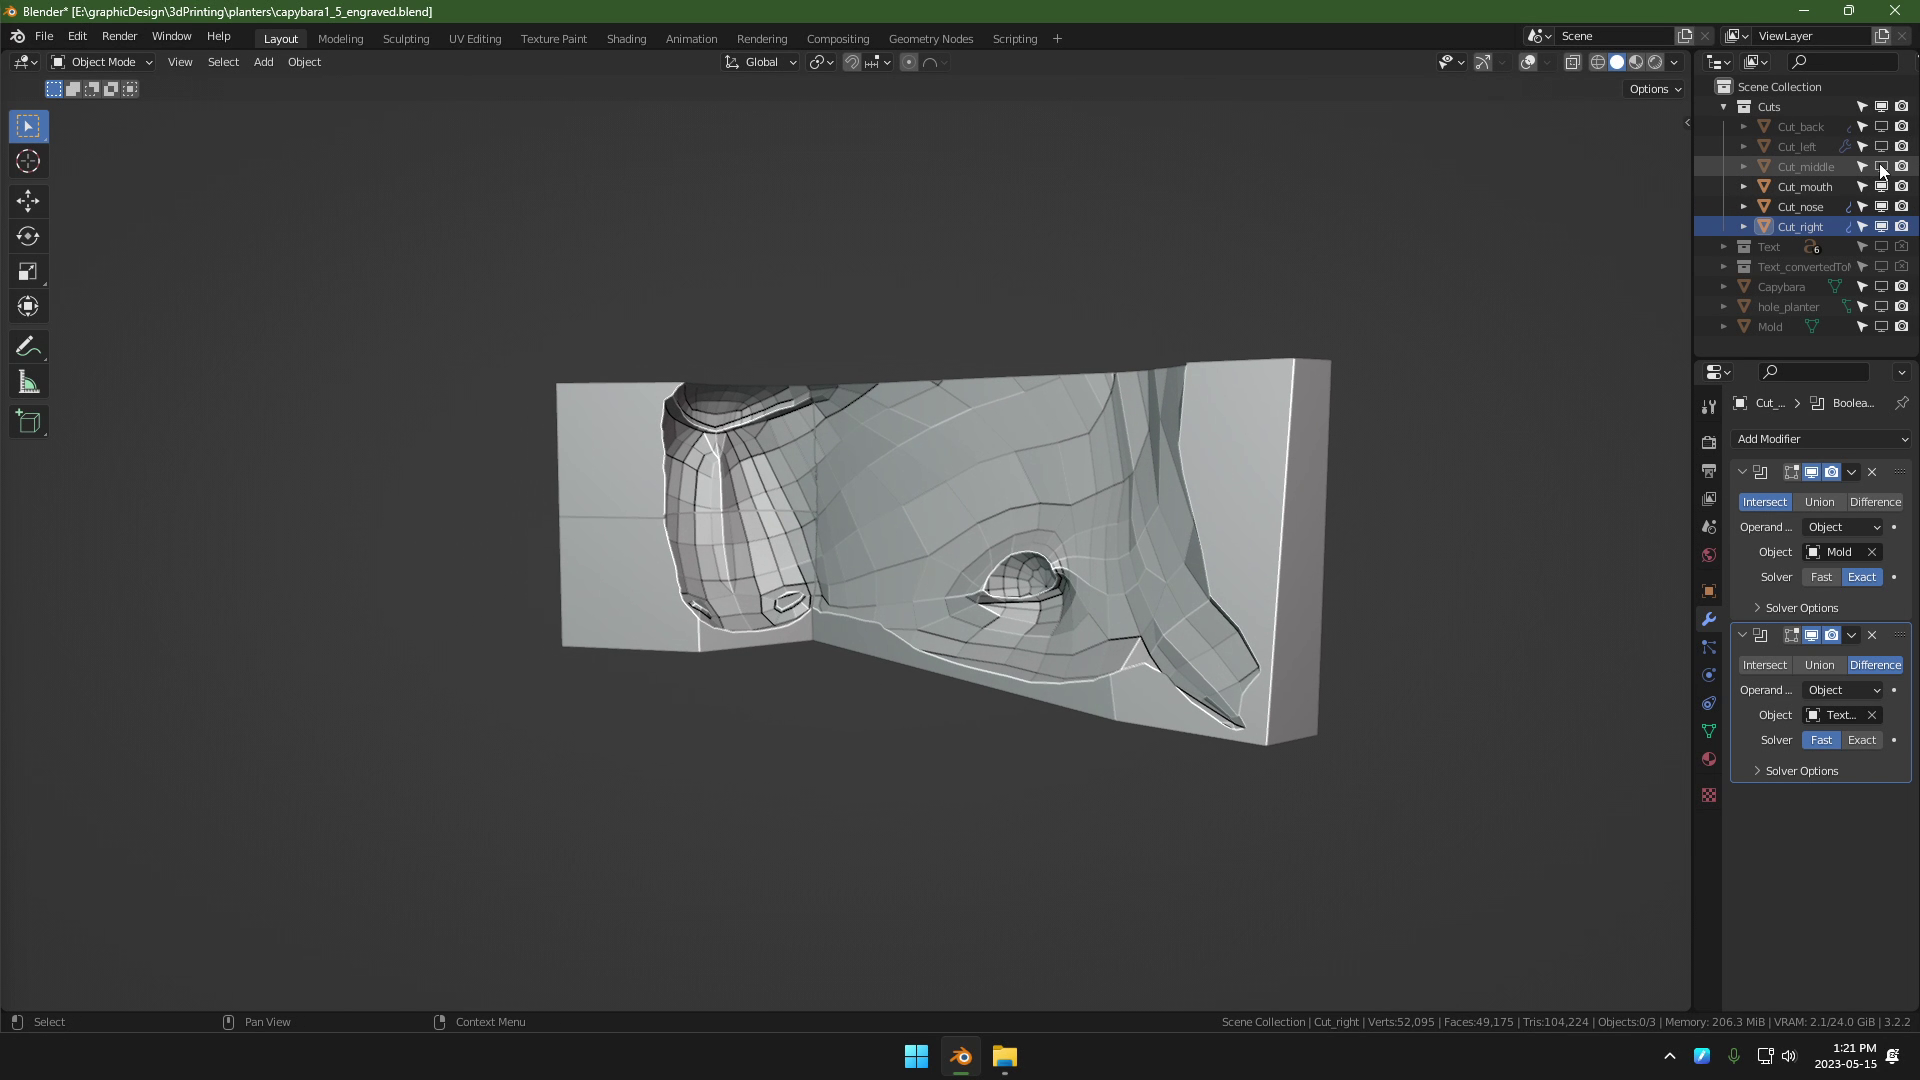Toggle X-Ray mode in viewport header

1572,62
